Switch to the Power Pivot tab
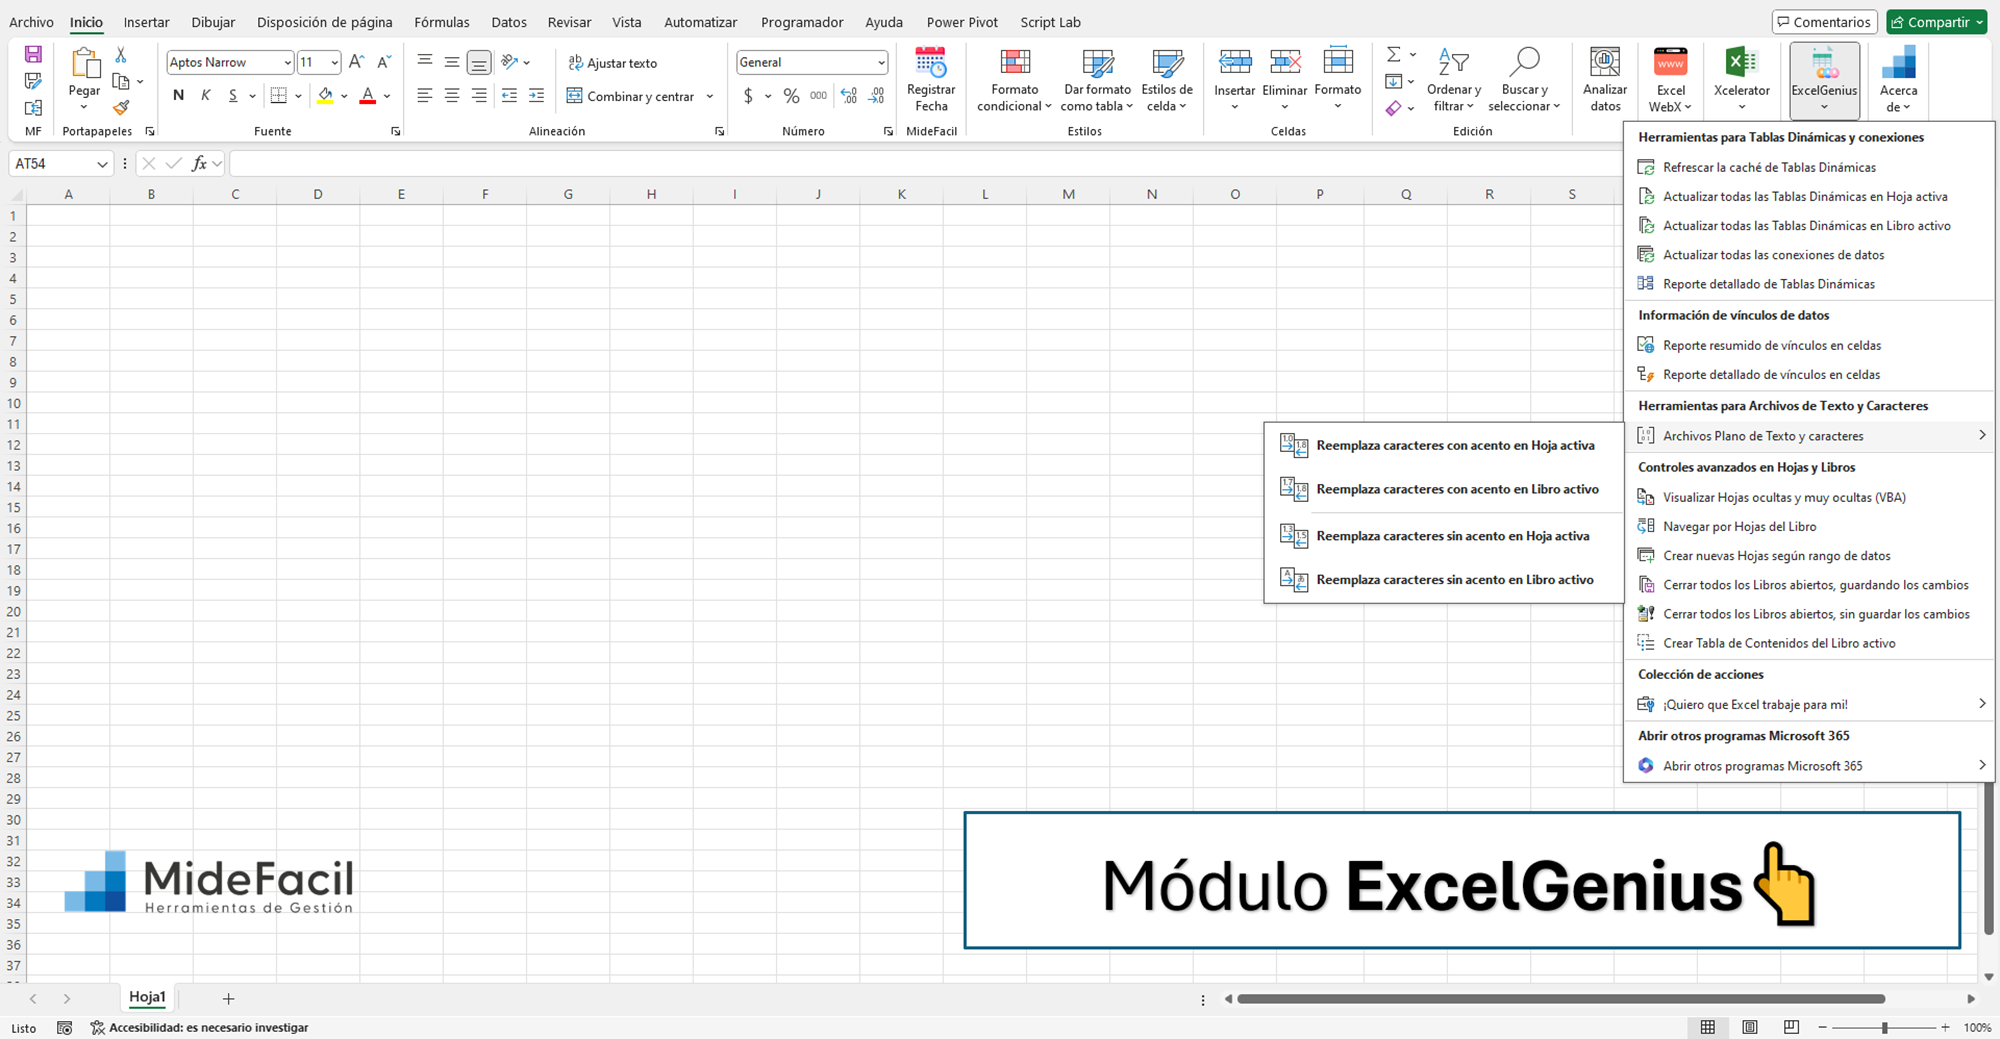Viewport: 2000px width, 1039px height. [x=962, y=22]
